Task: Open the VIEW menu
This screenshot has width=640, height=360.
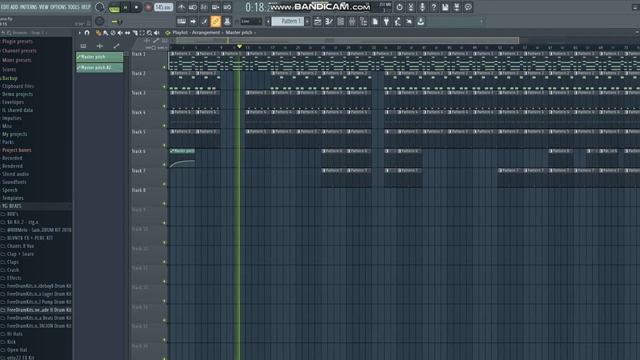Action: coord(43,7)
